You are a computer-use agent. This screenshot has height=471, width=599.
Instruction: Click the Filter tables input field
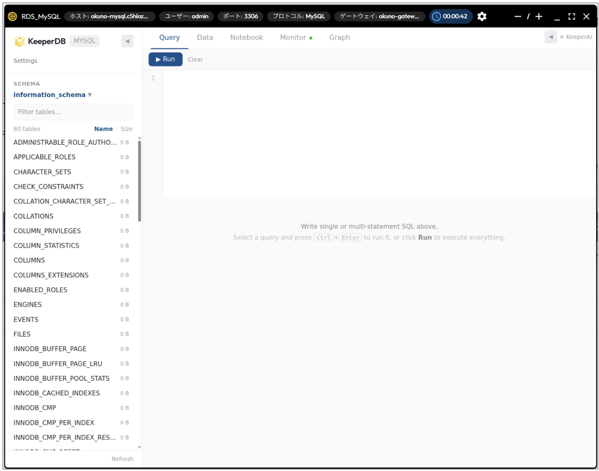coord(73,112)
